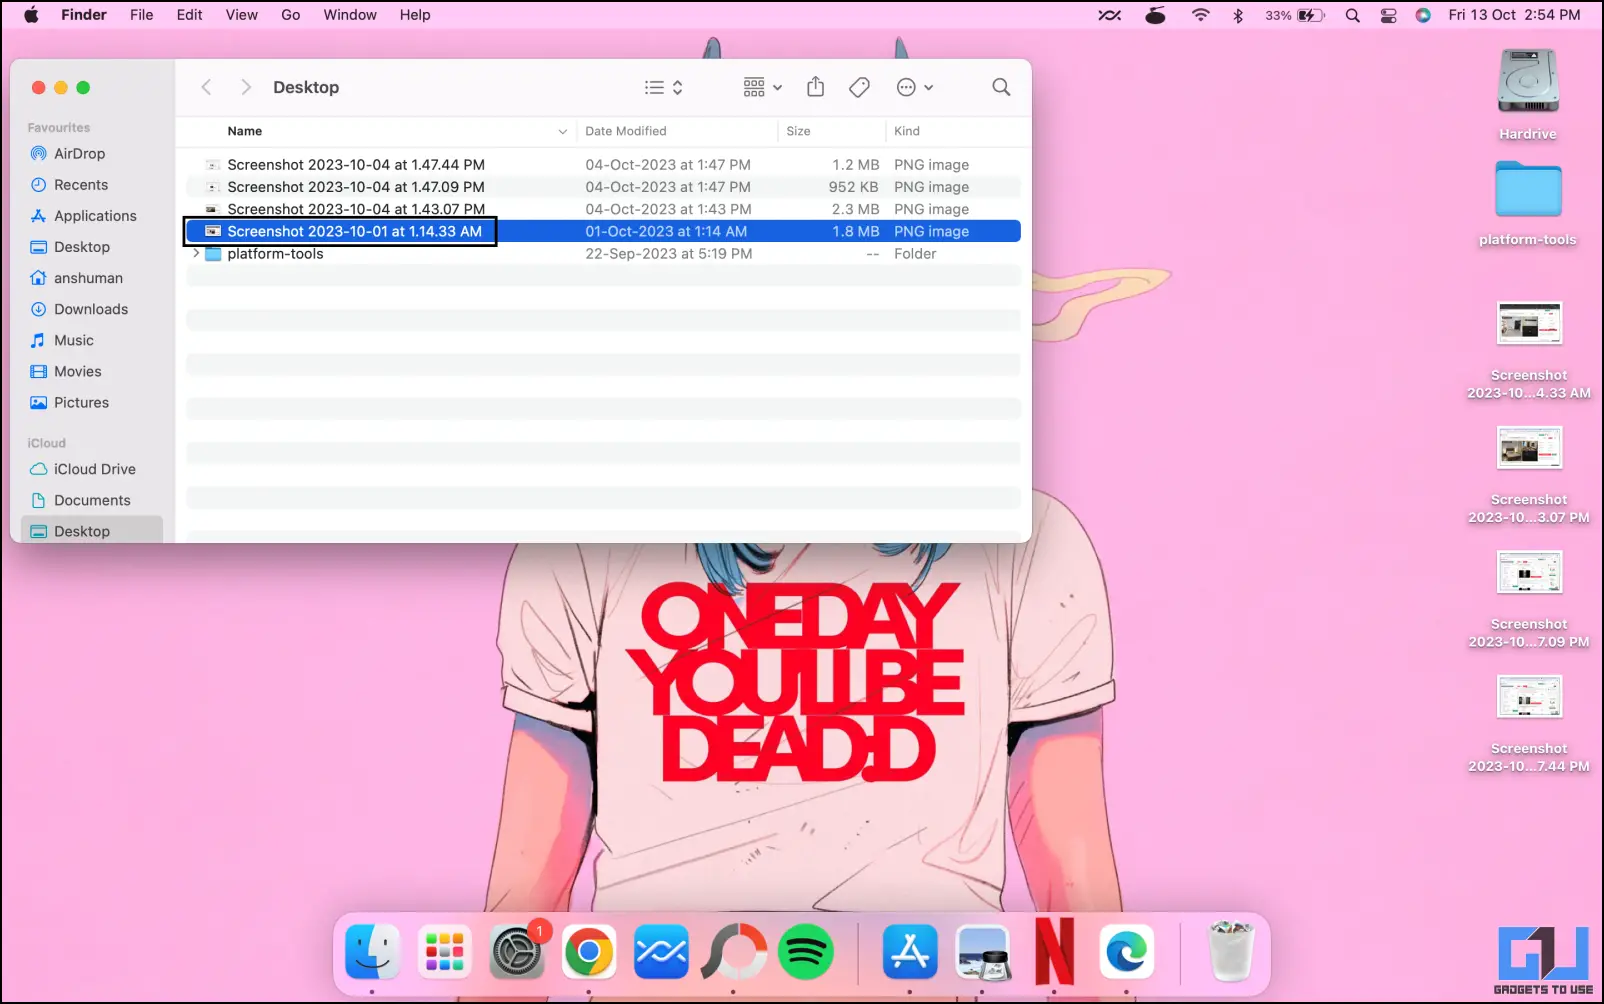1604x1004 pixels.
Task: Open Spotify from the Dock
Action: [806, 951]
